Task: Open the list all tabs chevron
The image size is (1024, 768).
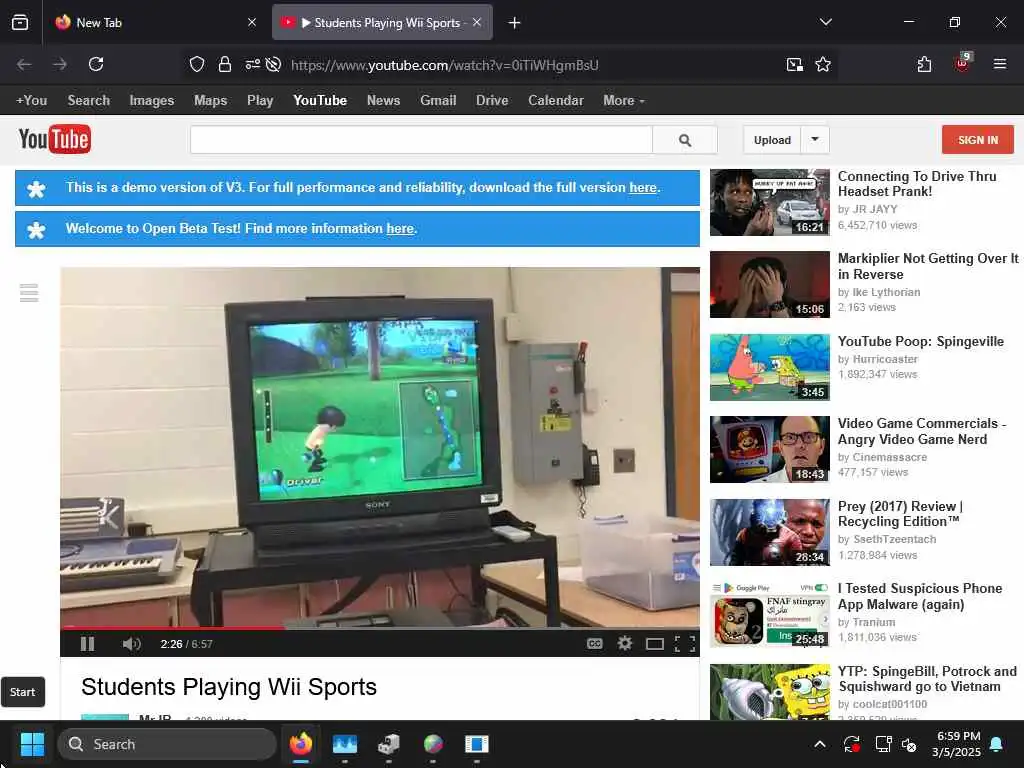Action: 825,22
